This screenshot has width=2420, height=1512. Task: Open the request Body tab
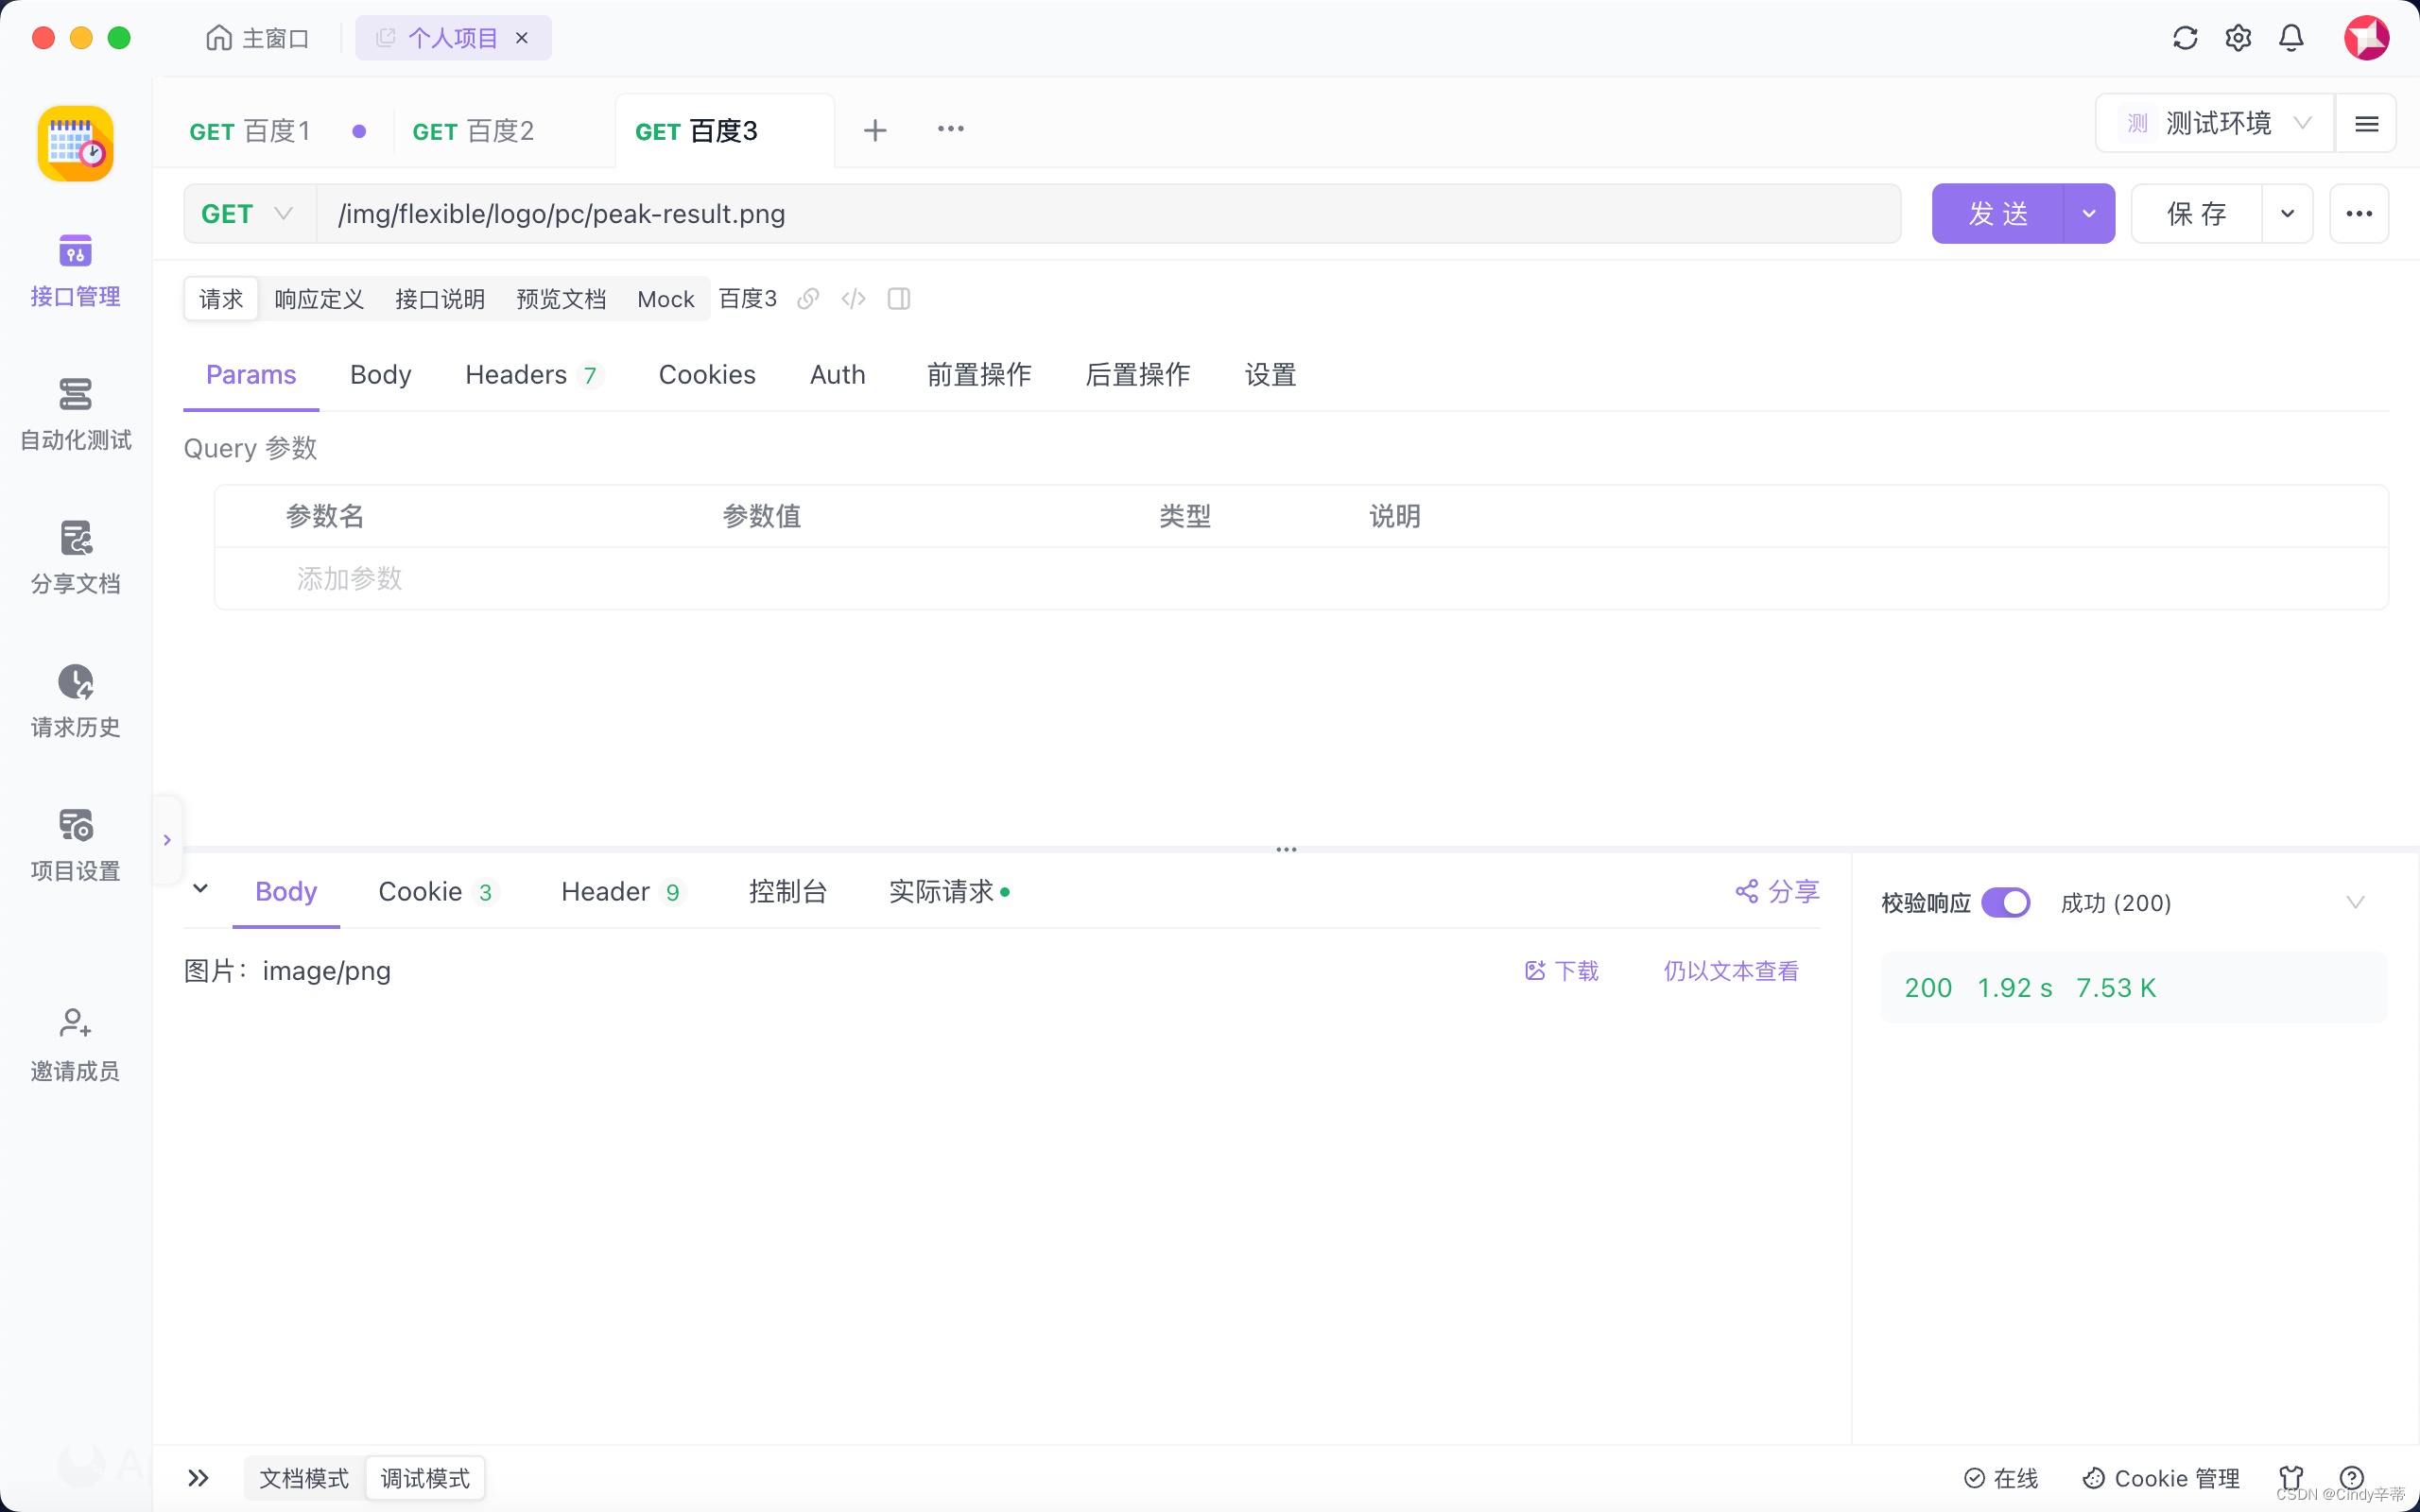pos(381,374)
